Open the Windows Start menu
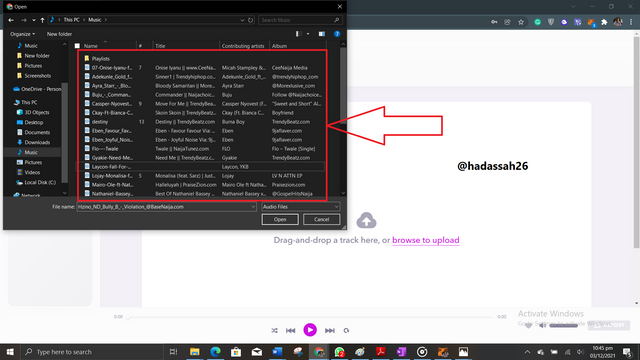The image size is (640, 360). pos(10,352)
